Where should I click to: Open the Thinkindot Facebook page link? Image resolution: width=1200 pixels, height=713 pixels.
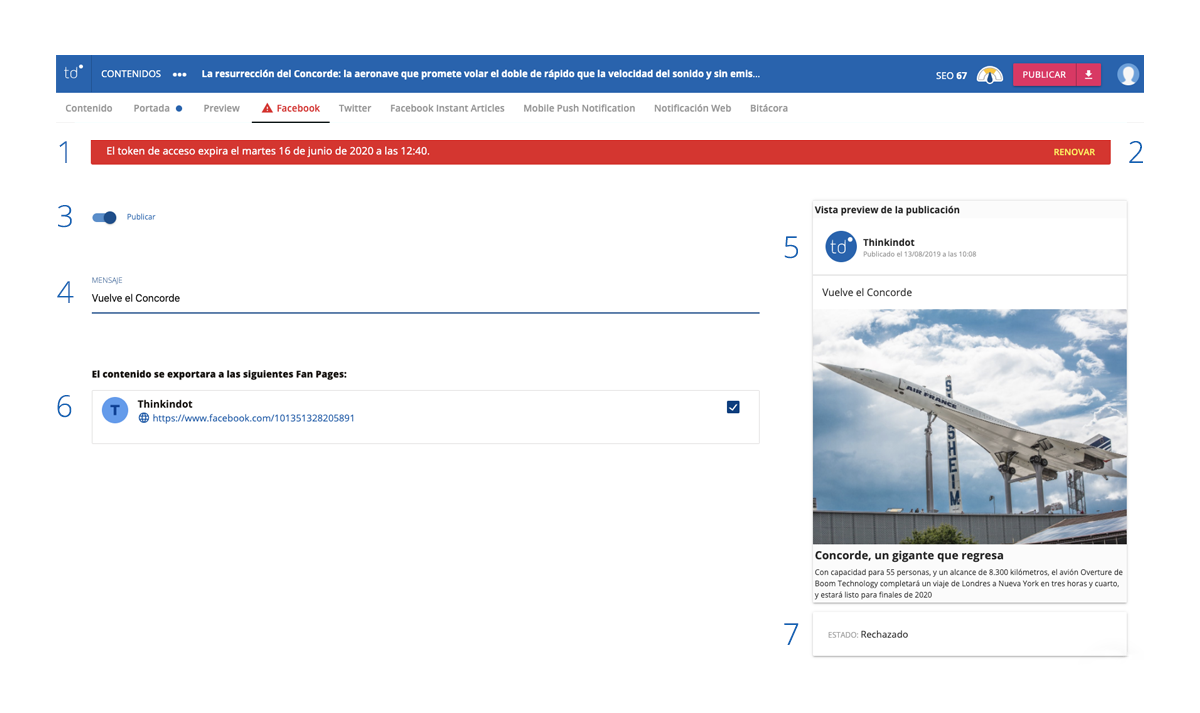[x=253, y=418]
